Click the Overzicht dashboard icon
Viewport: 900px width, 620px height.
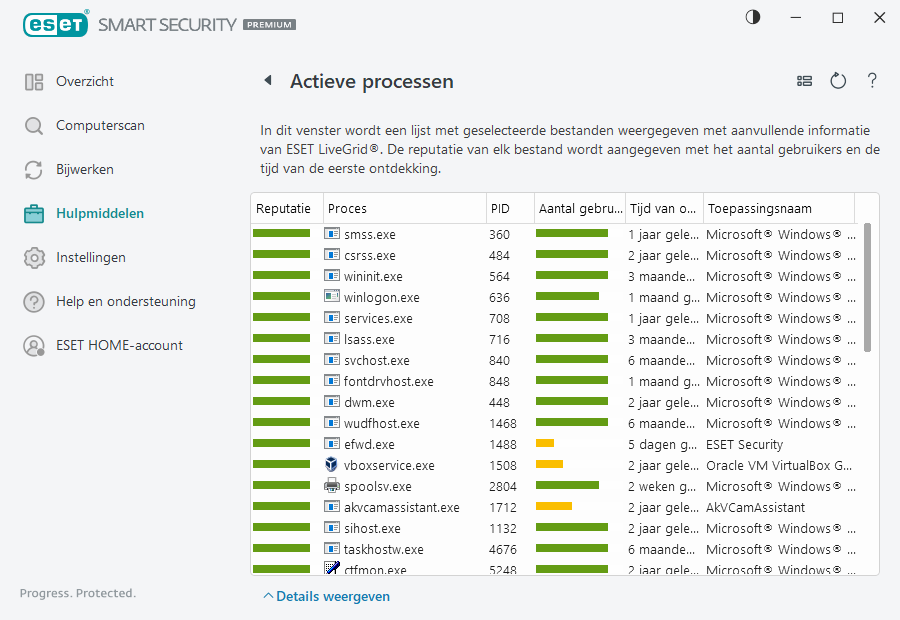(34, 82)
